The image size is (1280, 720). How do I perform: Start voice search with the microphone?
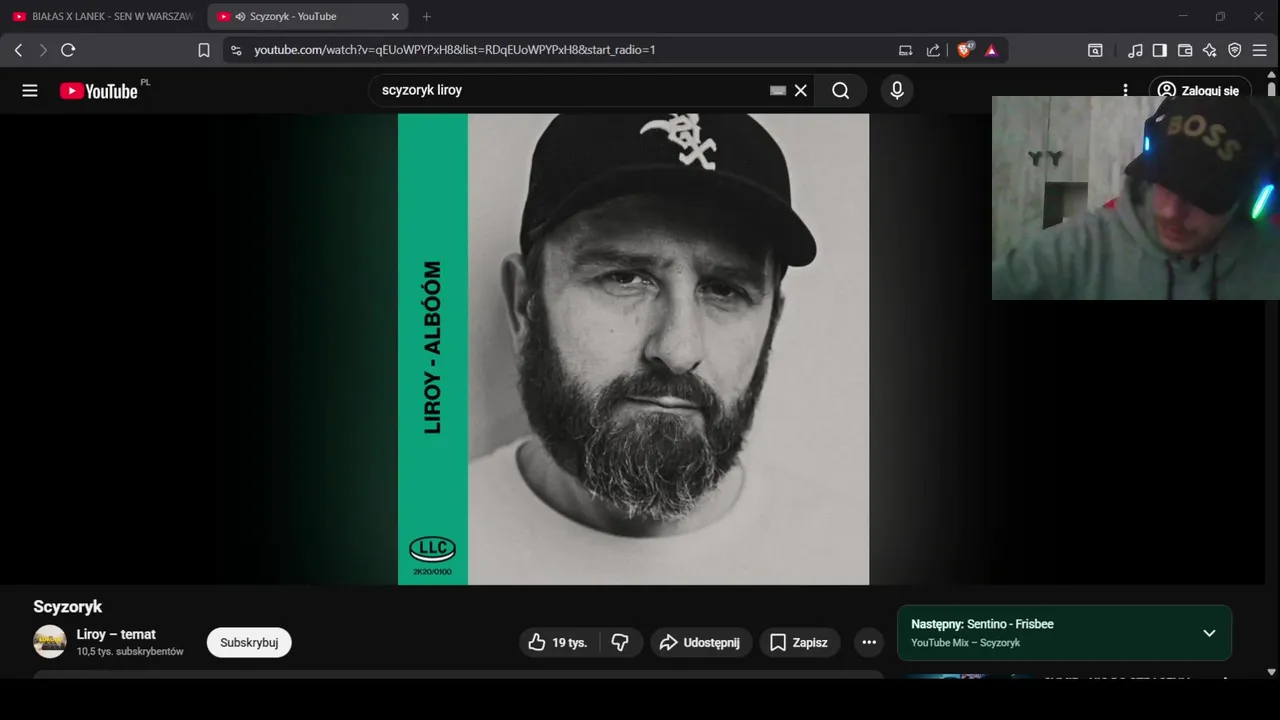coord(897,90)
